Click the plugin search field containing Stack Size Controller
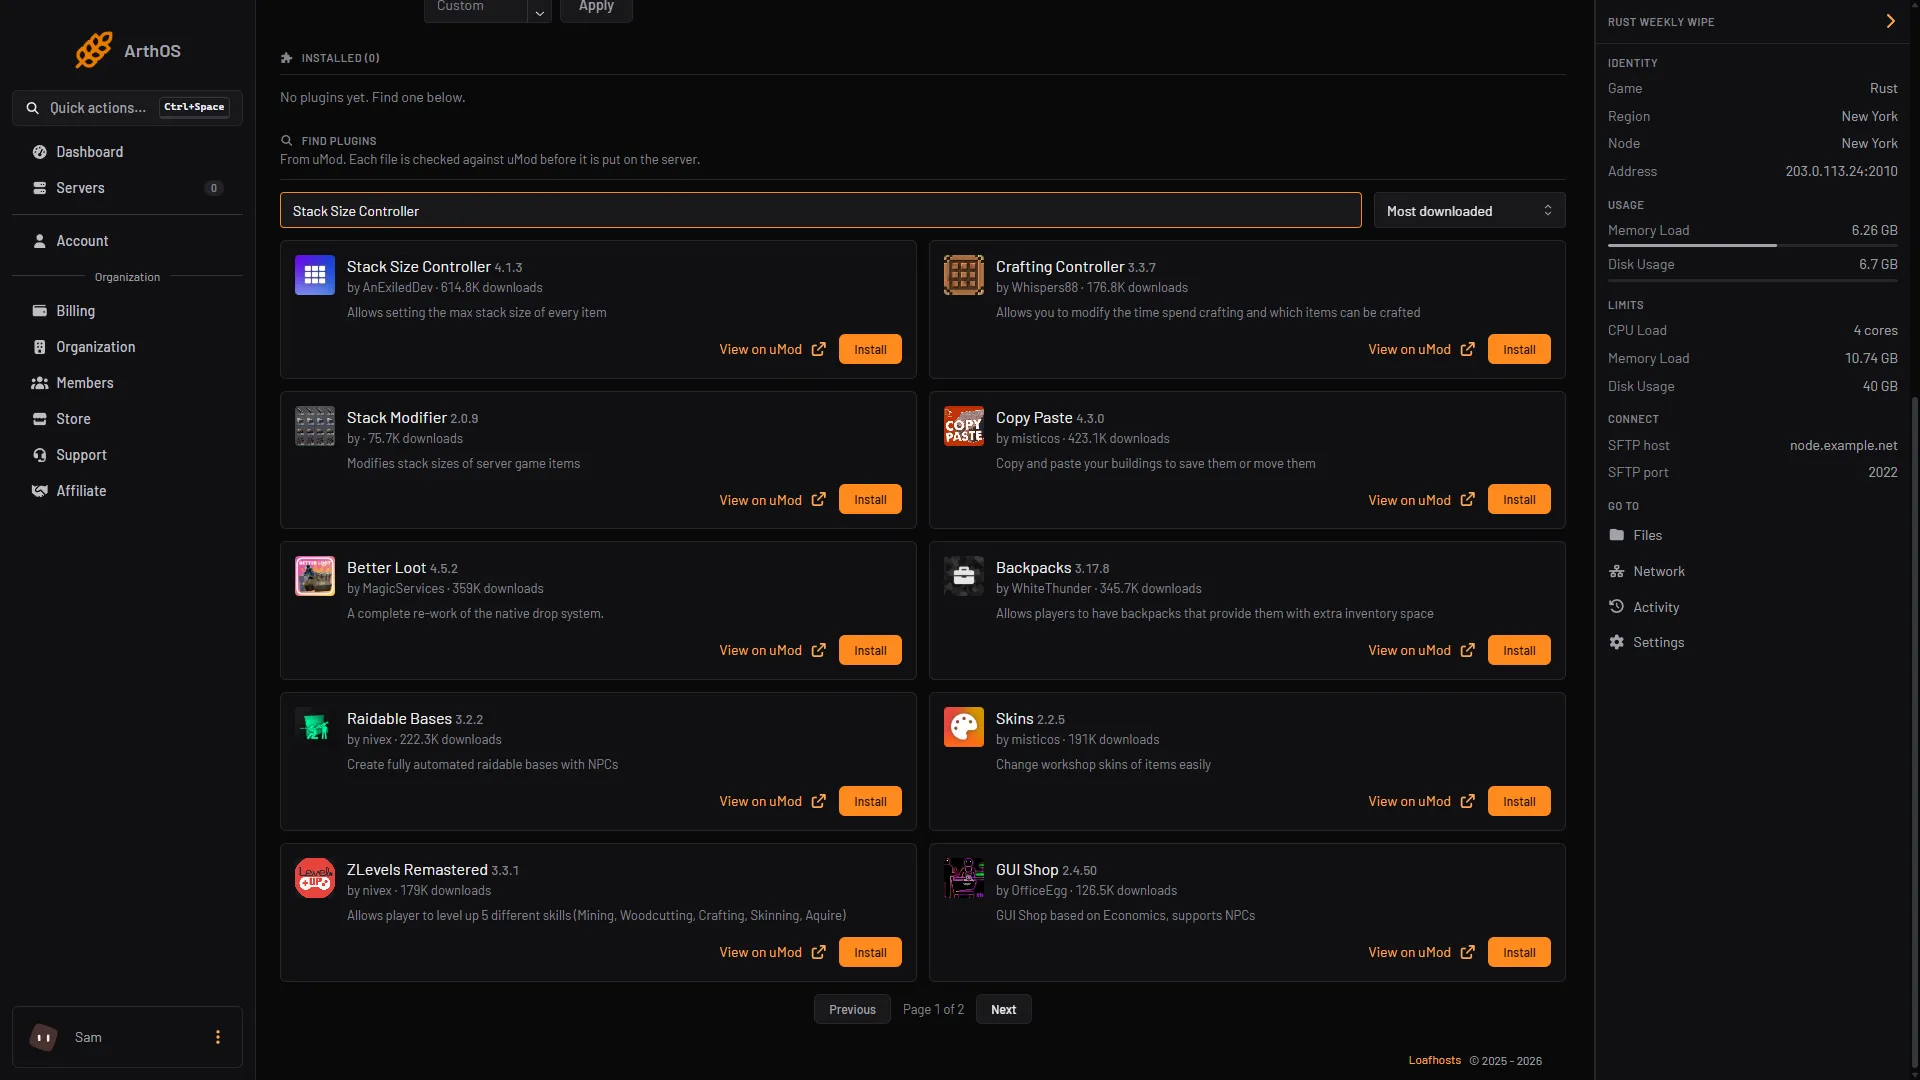 [x=820, y=211]
